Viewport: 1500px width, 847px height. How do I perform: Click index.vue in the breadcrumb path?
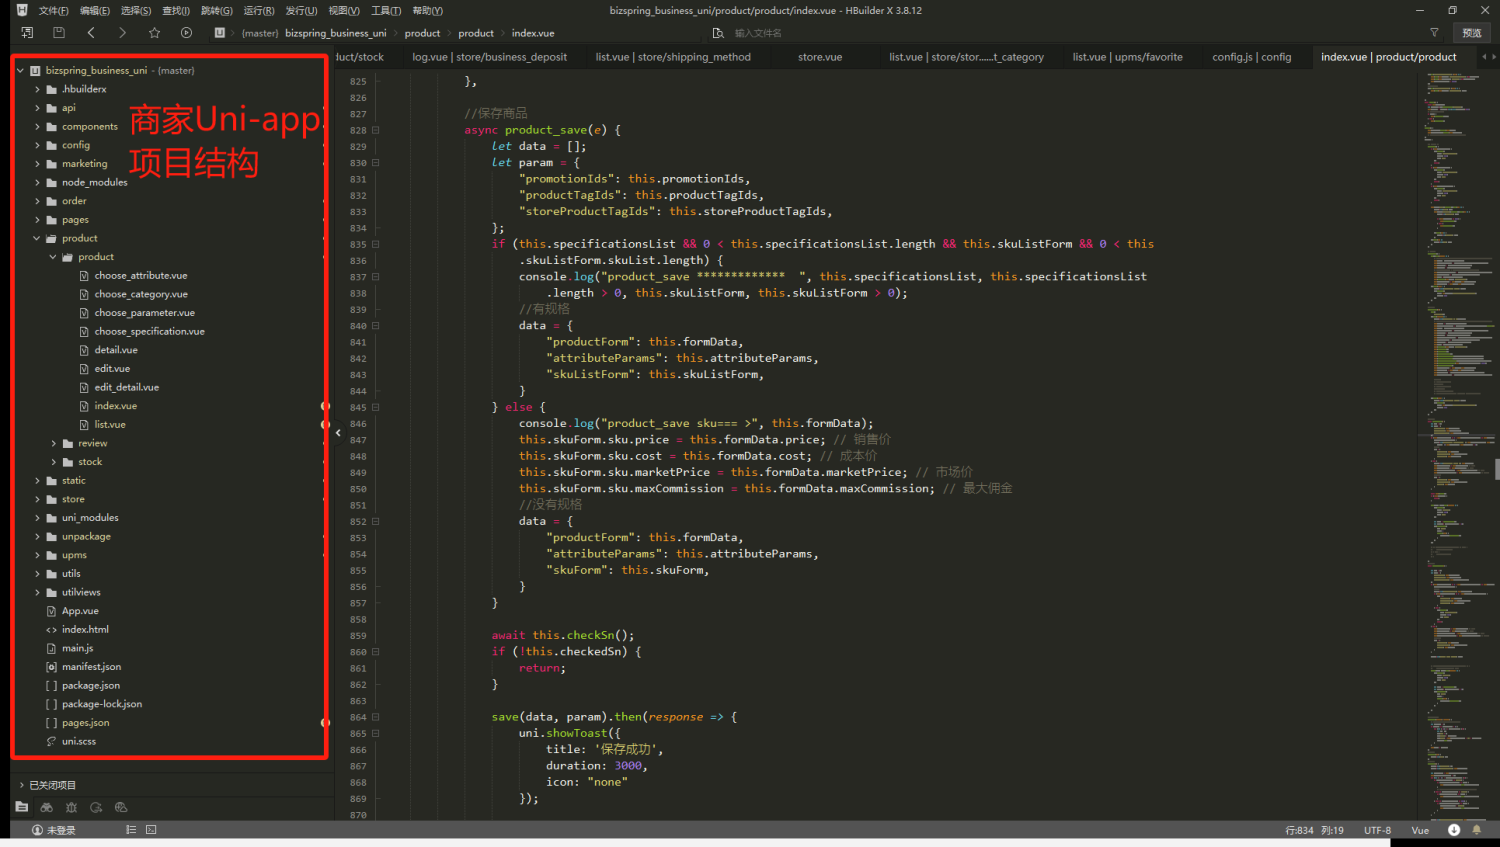pyautogui.click(x=533, y=33)
